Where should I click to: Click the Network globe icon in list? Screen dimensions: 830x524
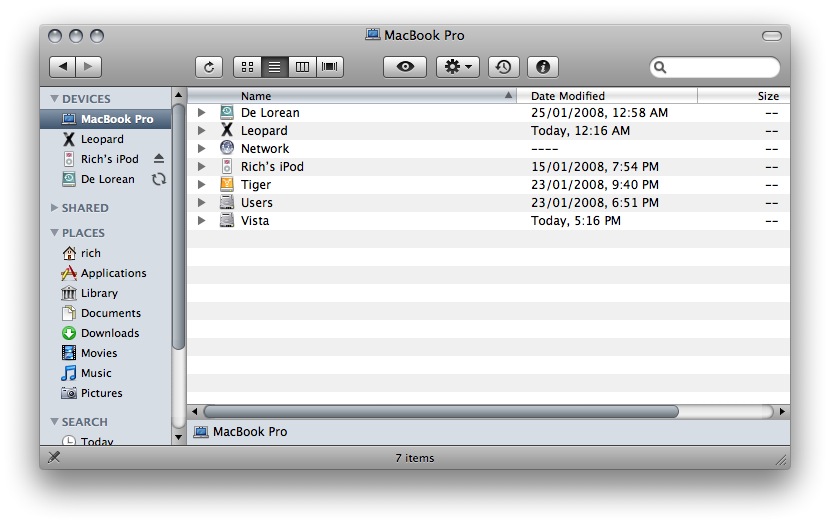(x=227, y=148)
